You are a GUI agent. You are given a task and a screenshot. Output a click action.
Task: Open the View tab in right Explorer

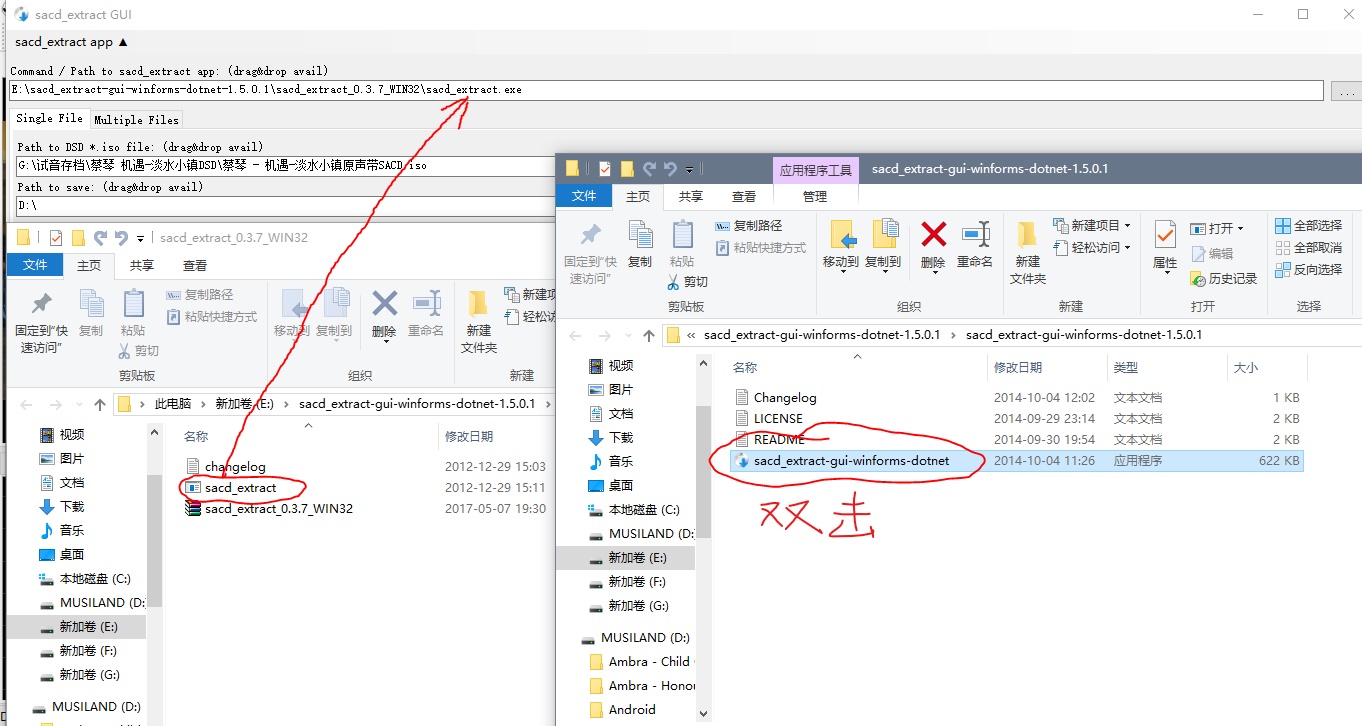click(x=744, y=197)
